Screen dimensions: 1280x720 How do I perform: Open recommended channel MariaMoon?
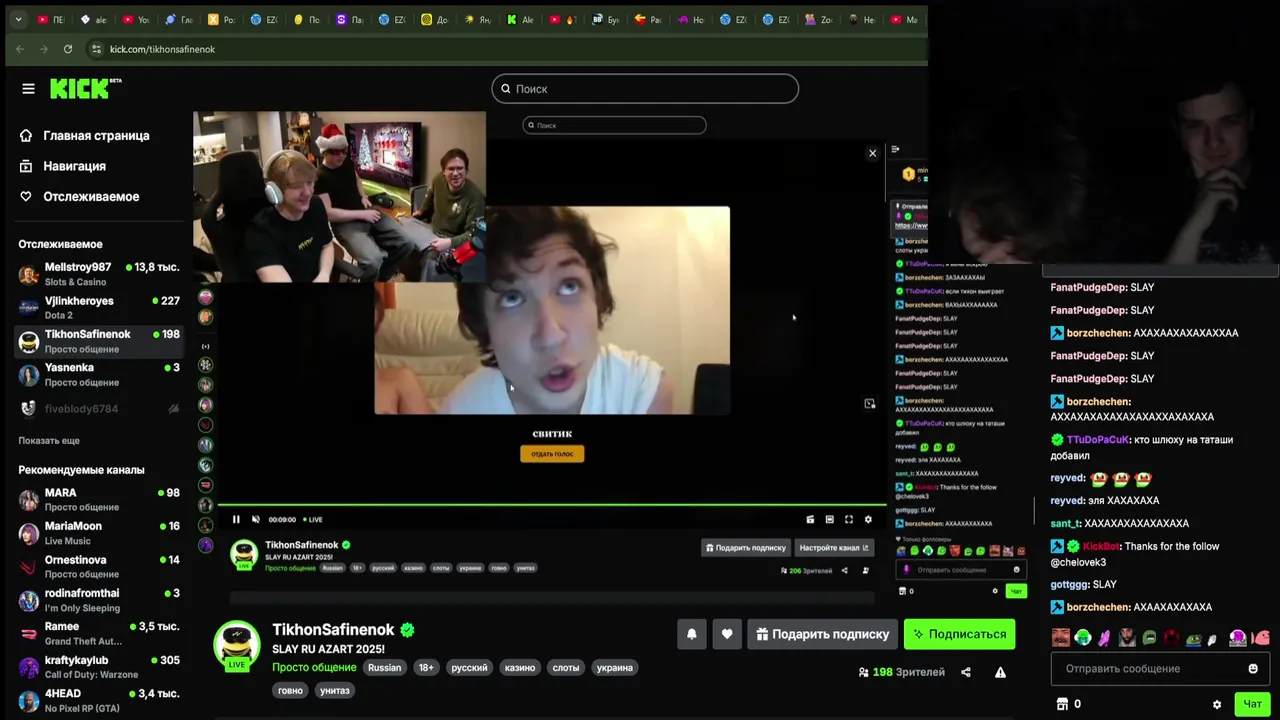point(98,533)
